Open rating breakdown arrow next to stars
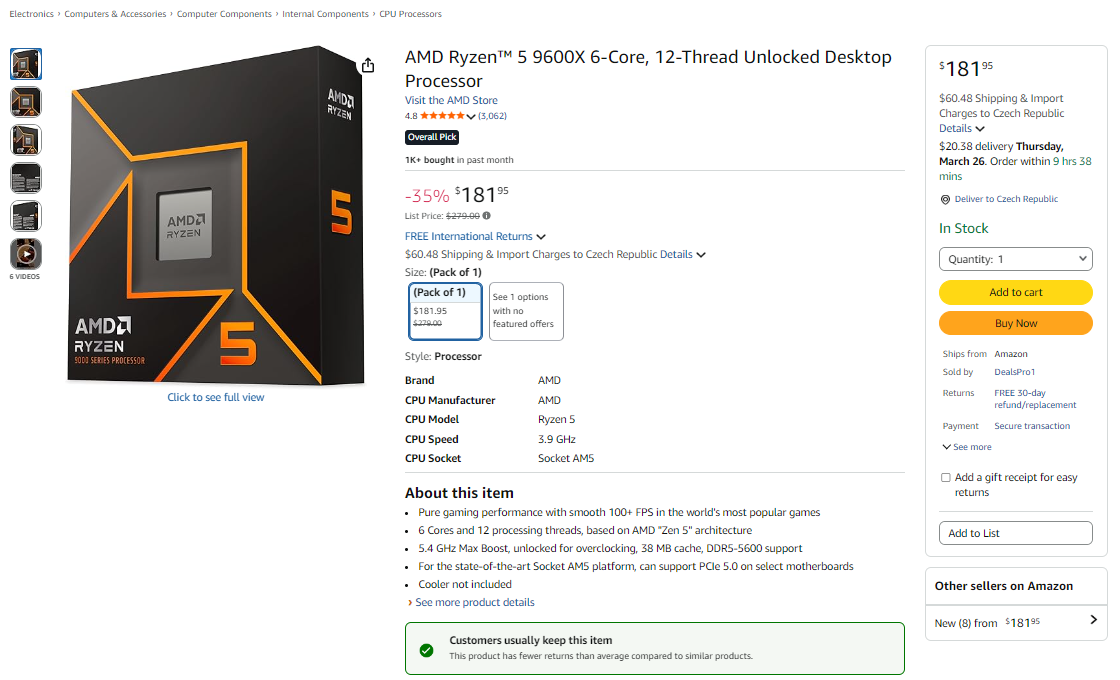The image size is (1120, 680). tap(471, 117)
